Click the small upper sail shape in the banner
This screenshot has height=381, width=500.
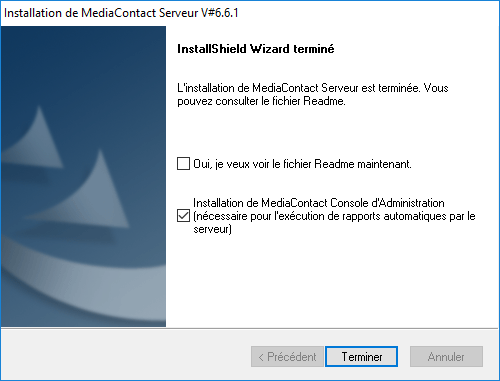click(x=35, y=138)
